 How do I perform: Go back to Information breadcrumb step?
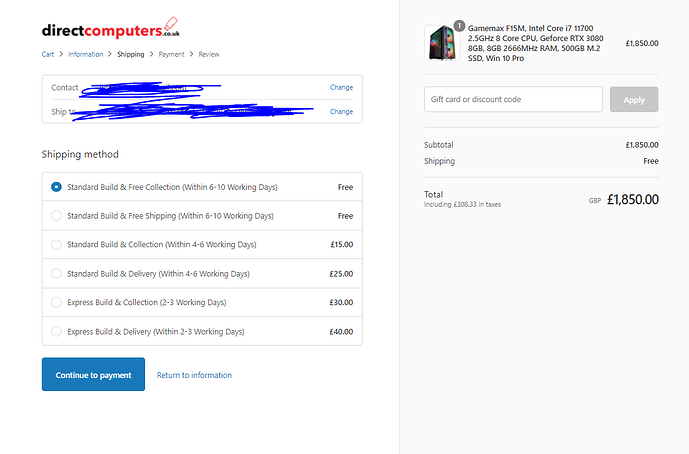[86, 54]
